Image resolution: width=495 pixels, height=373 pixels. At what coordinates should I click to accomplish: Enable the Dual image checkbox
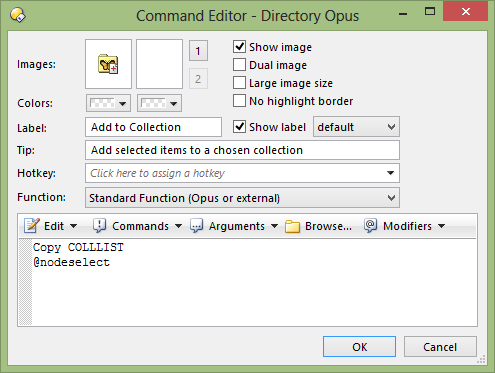click(239, 65)
